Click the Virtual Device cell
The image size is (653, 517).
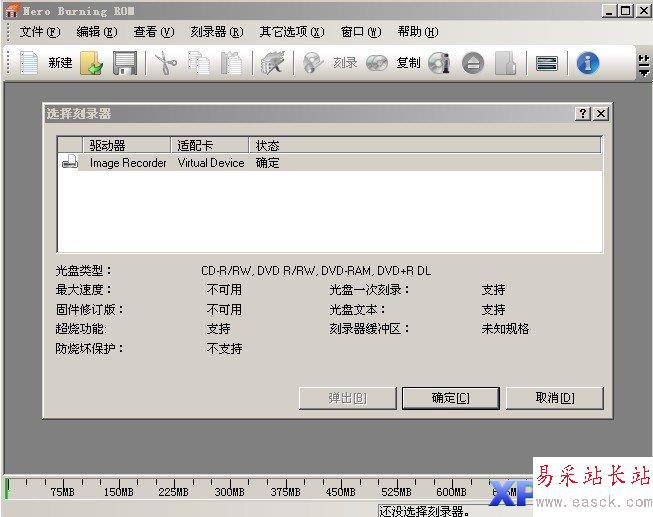211,163
